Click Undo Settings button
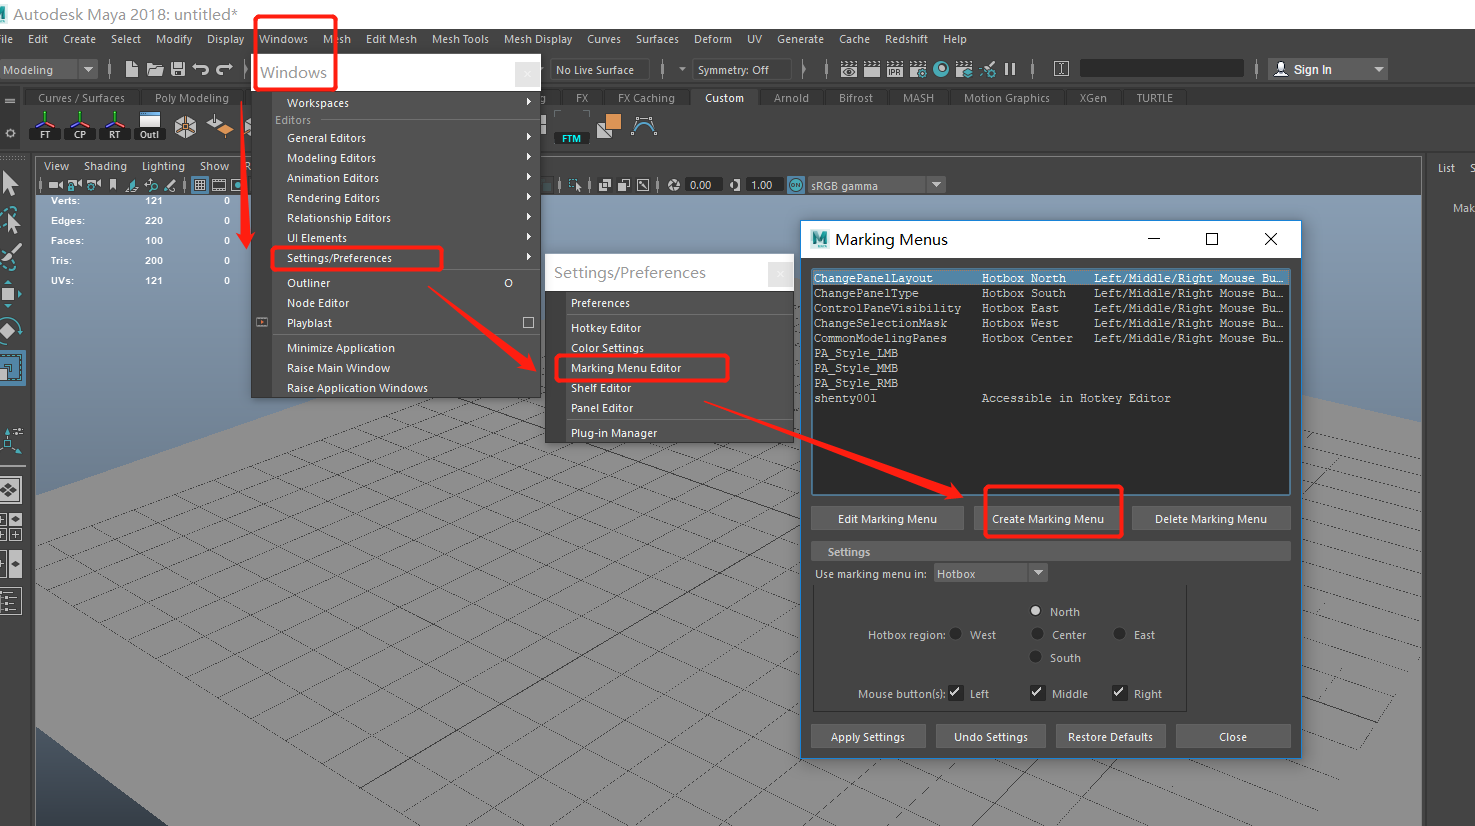The image size is (1475, 826). click(x=991, y=736)
